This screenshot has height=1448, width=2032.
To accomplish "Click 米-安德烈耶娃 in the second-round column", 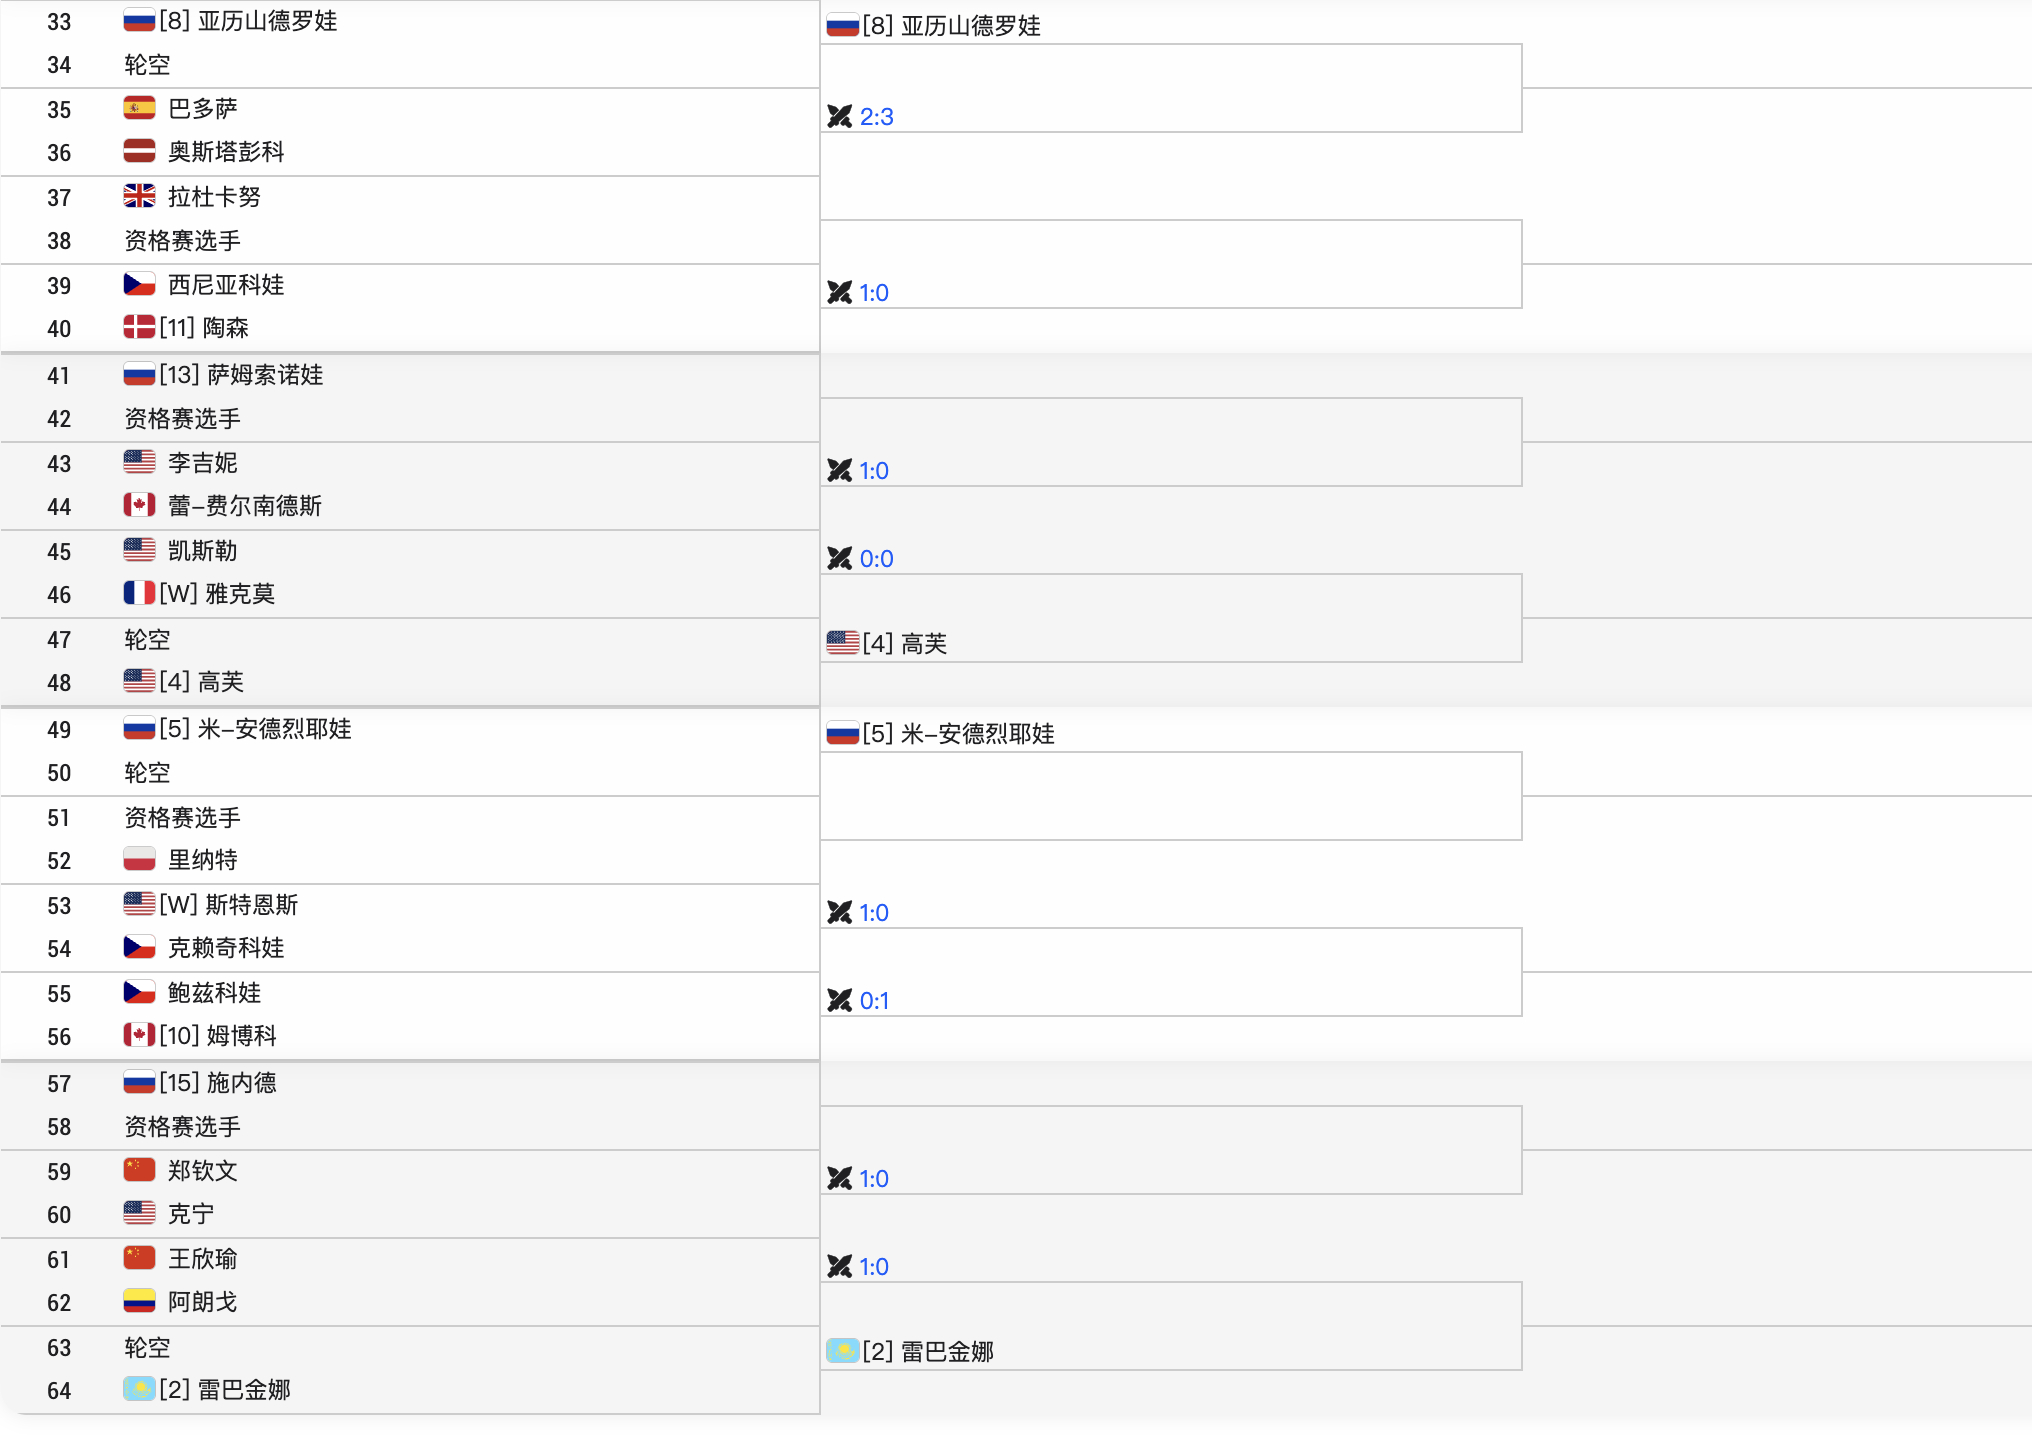I will coord(977,734).
